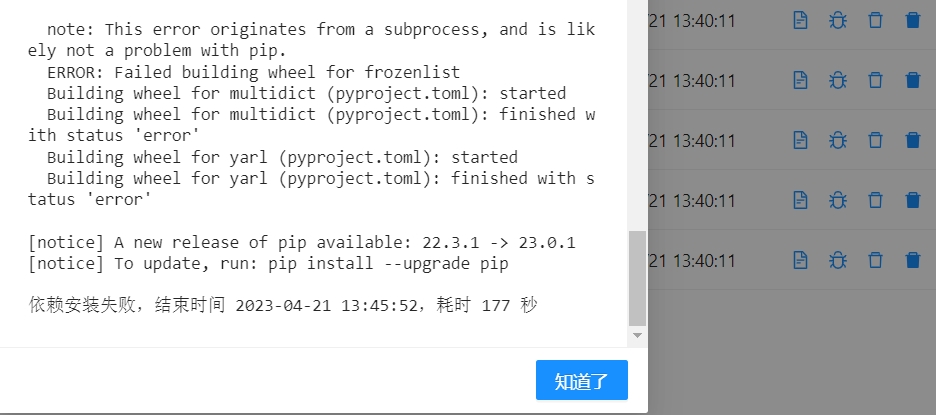Click the solid trash icon in the first row
The width and height of the screenshot is (936, 415).
912,20
